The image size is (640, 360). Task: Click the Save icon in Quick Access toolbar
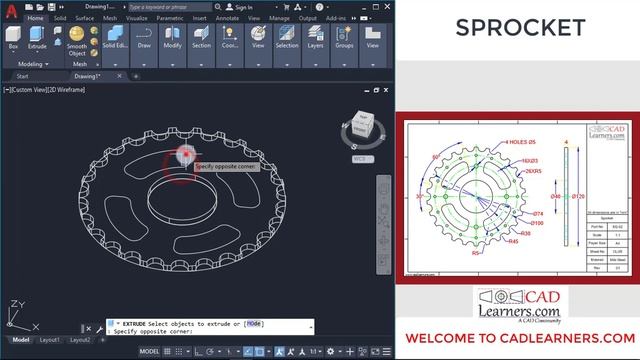[51, 7]
